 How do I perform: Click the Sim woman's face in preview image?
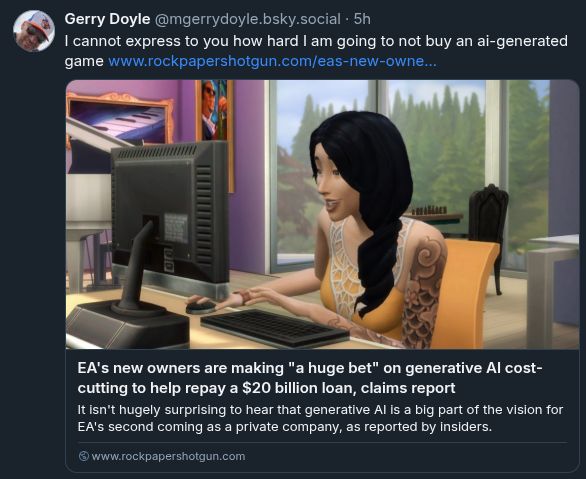332,185
